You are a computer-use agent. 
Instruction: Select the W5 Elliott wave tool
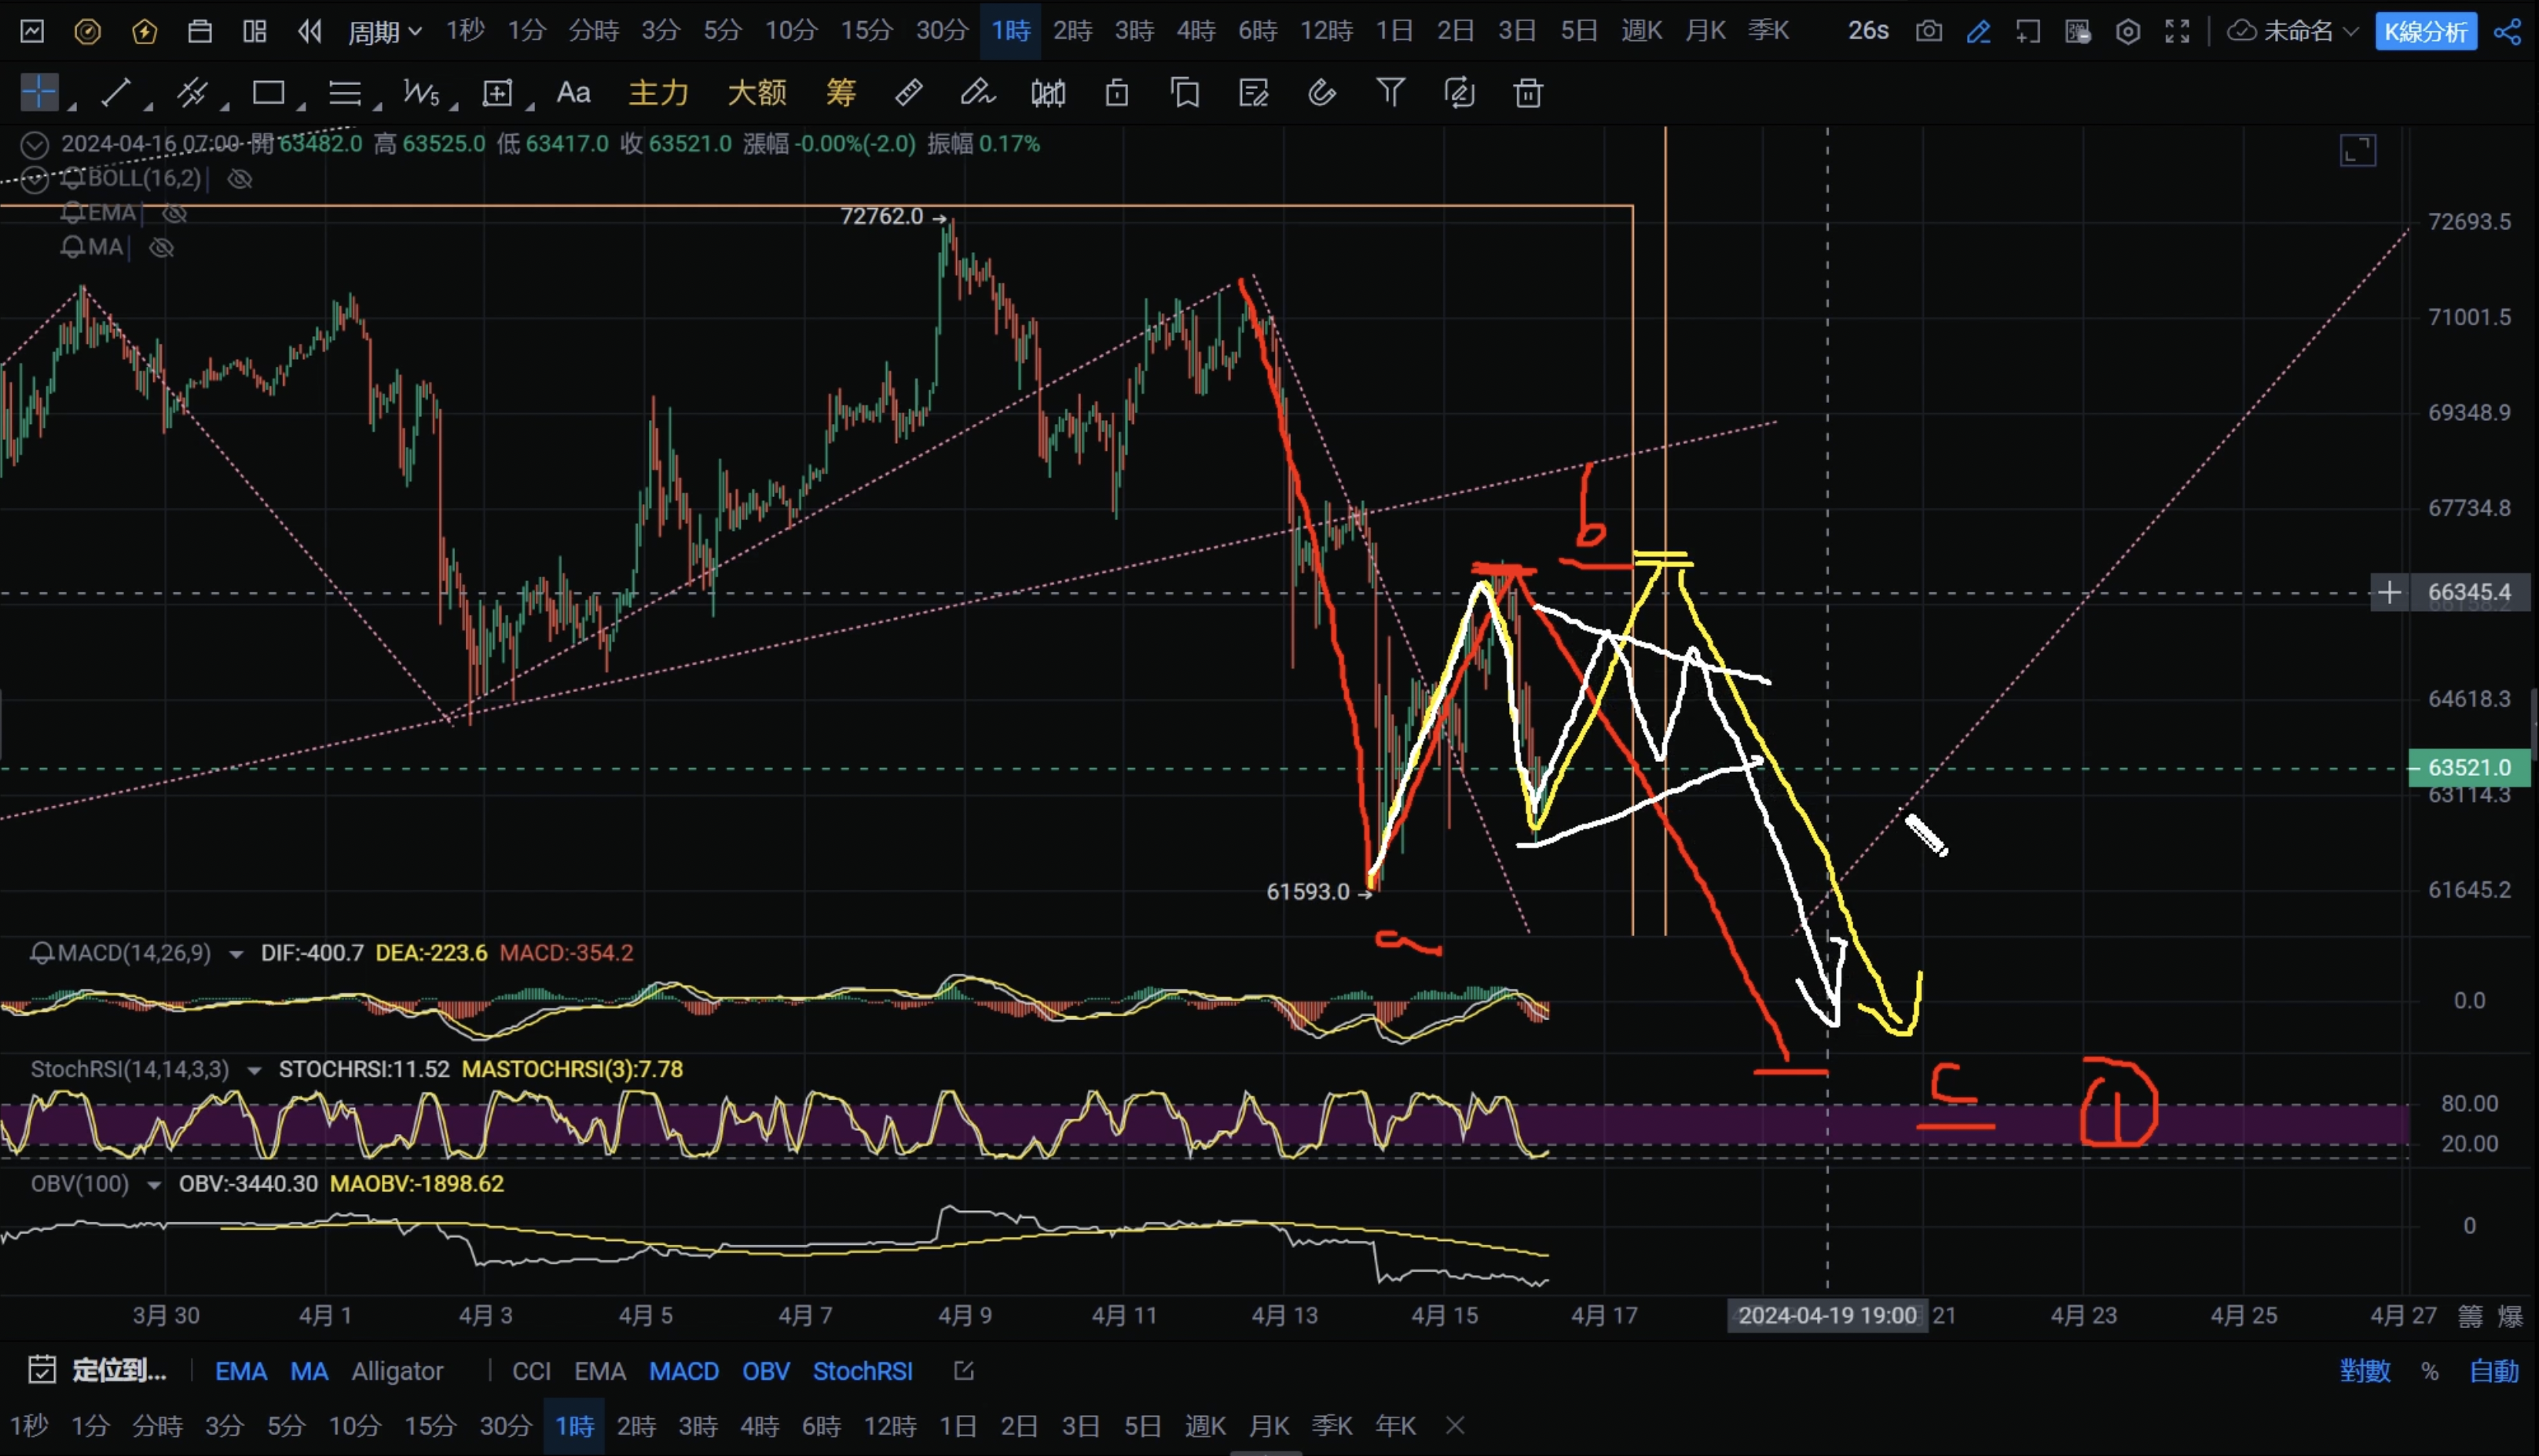pyautogui.click(x=421, y=93)
